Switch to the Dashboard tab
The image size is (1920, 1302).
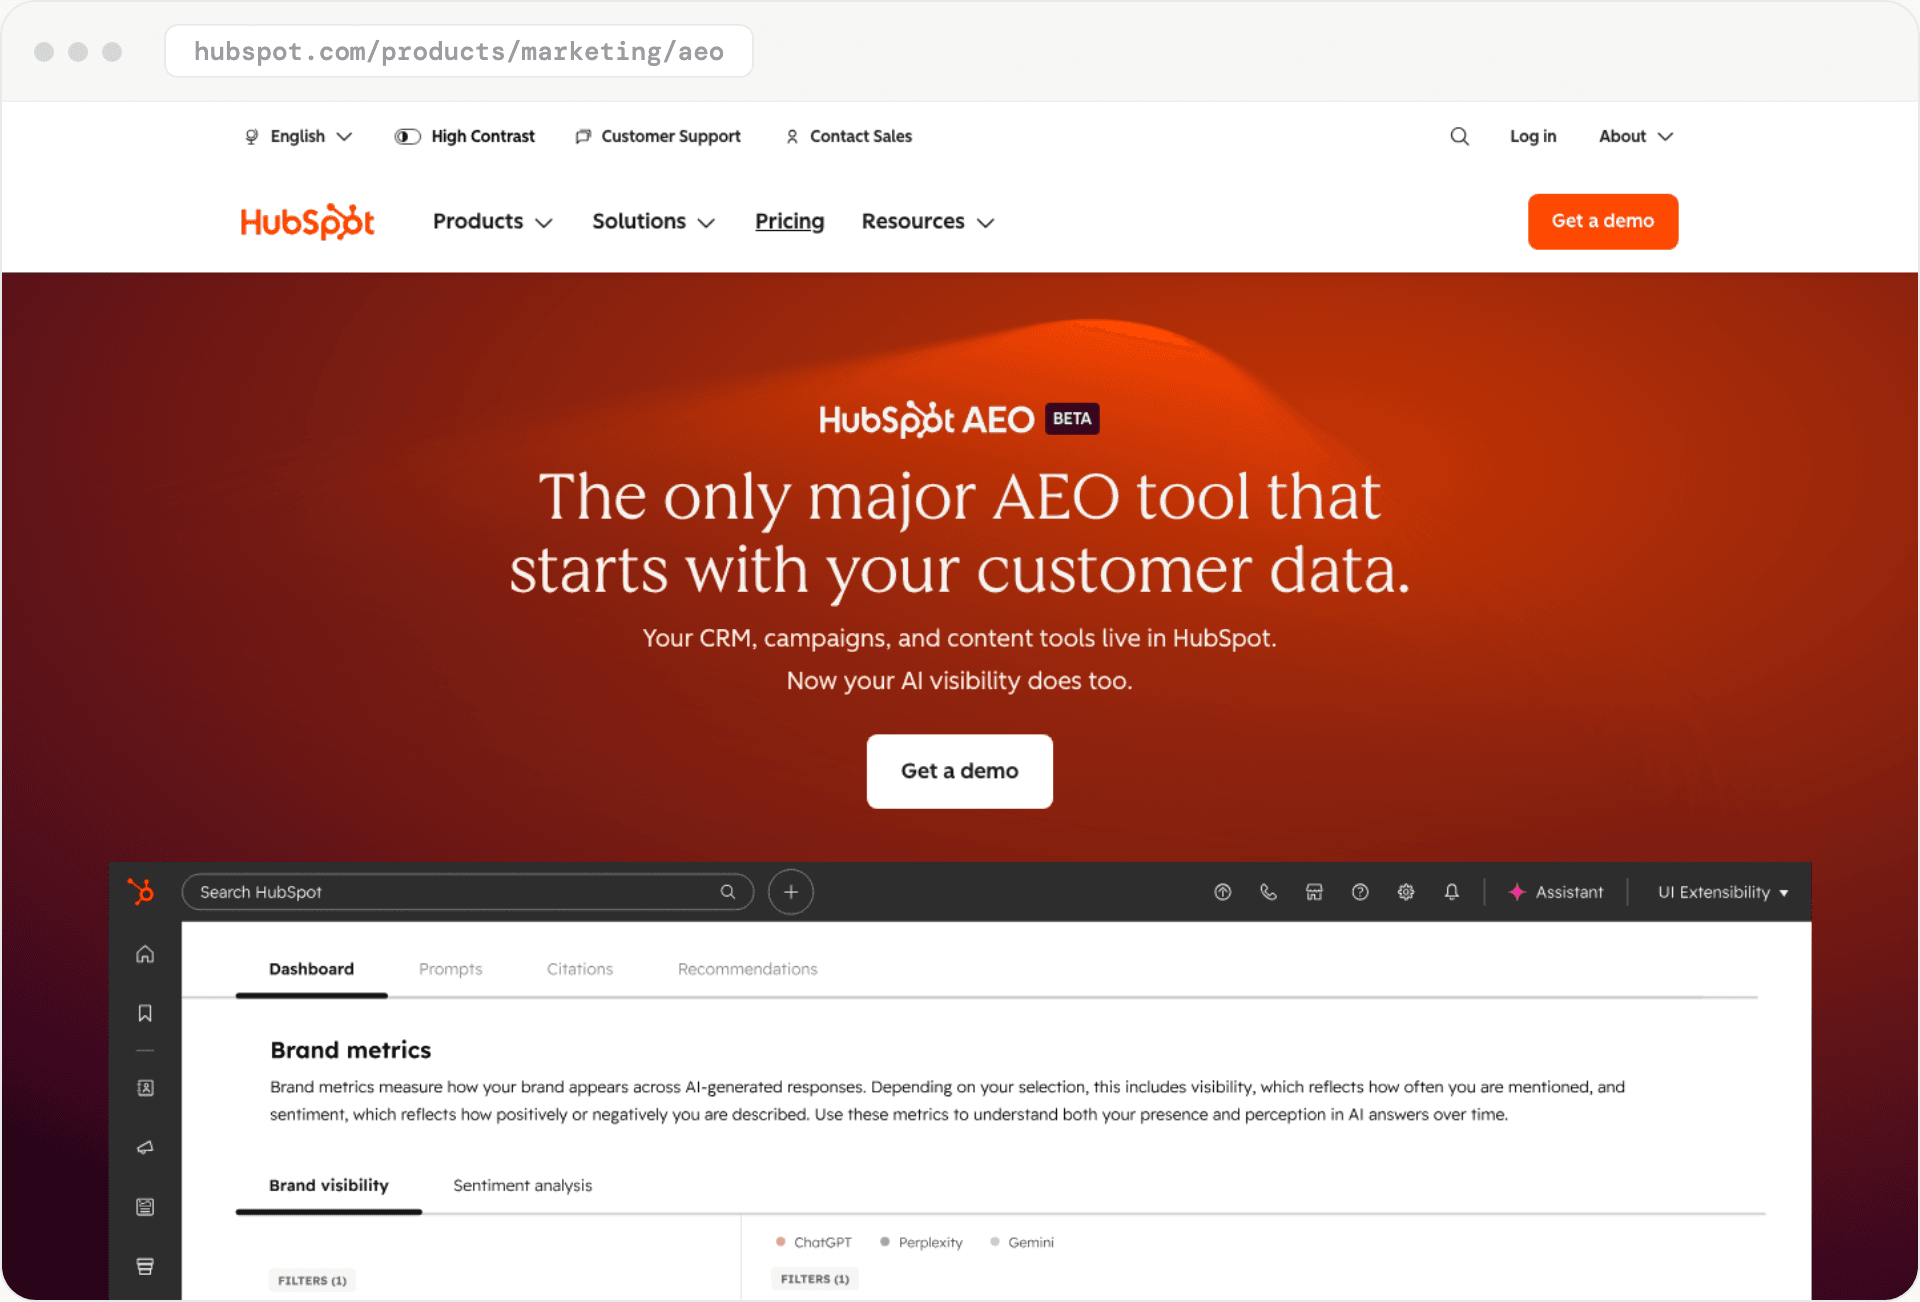point(311,969)
